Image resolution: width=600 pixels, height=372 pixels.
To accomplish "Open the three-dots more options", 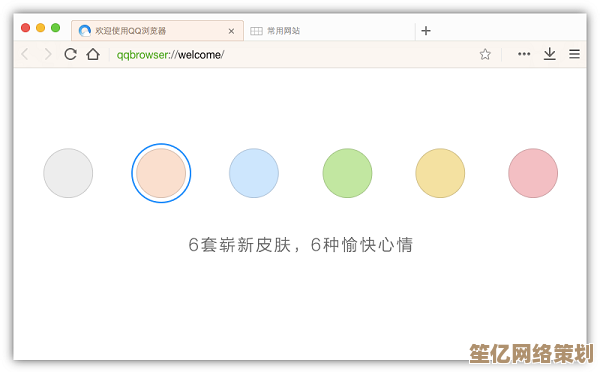I will (524, 54).
